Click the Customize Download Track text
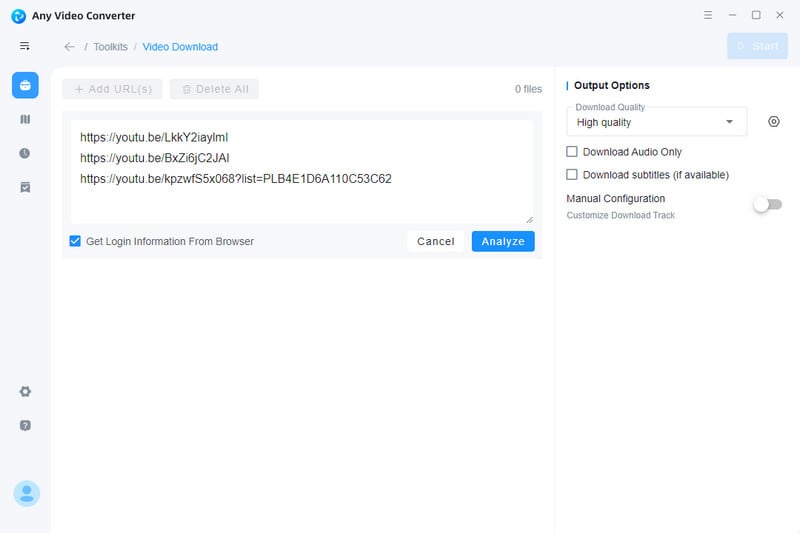 point(620,215)
